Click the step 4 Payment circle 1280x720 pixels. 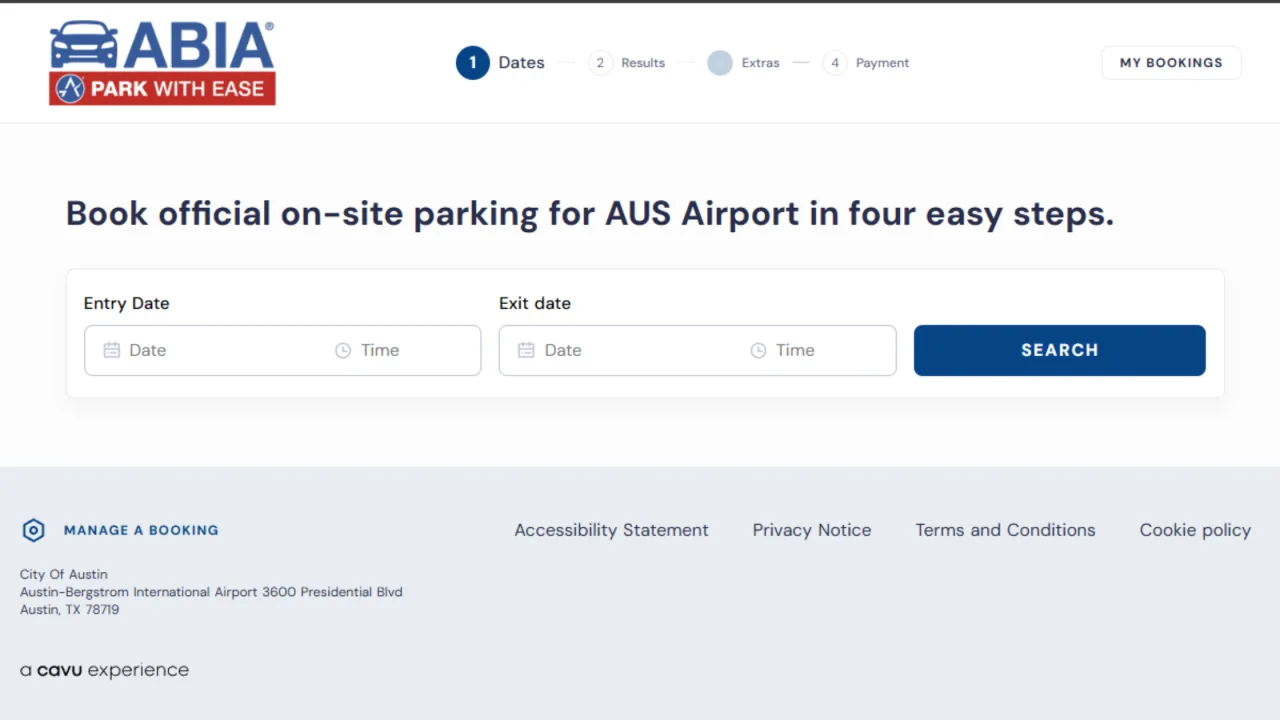coord(835,63)
